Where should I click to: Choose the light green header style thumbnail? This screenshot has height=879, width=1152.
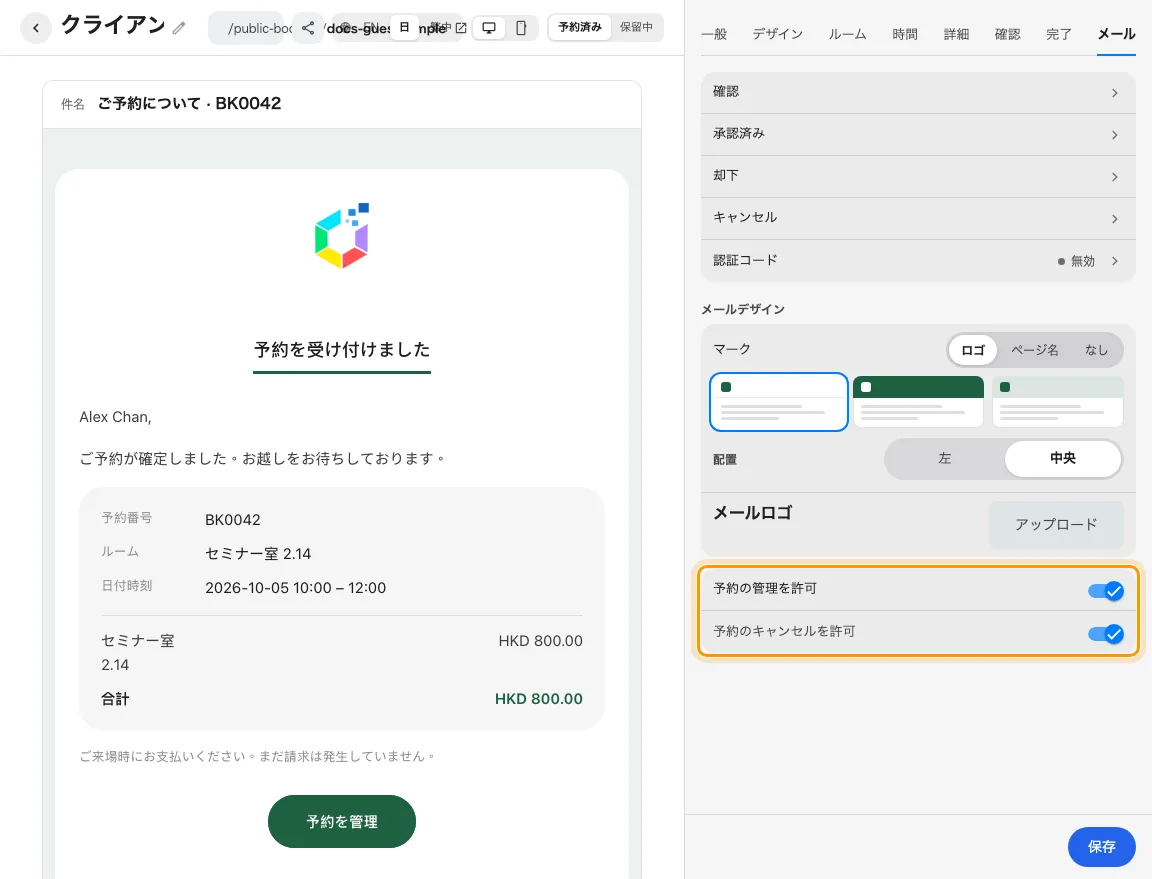click(1057, 401)
